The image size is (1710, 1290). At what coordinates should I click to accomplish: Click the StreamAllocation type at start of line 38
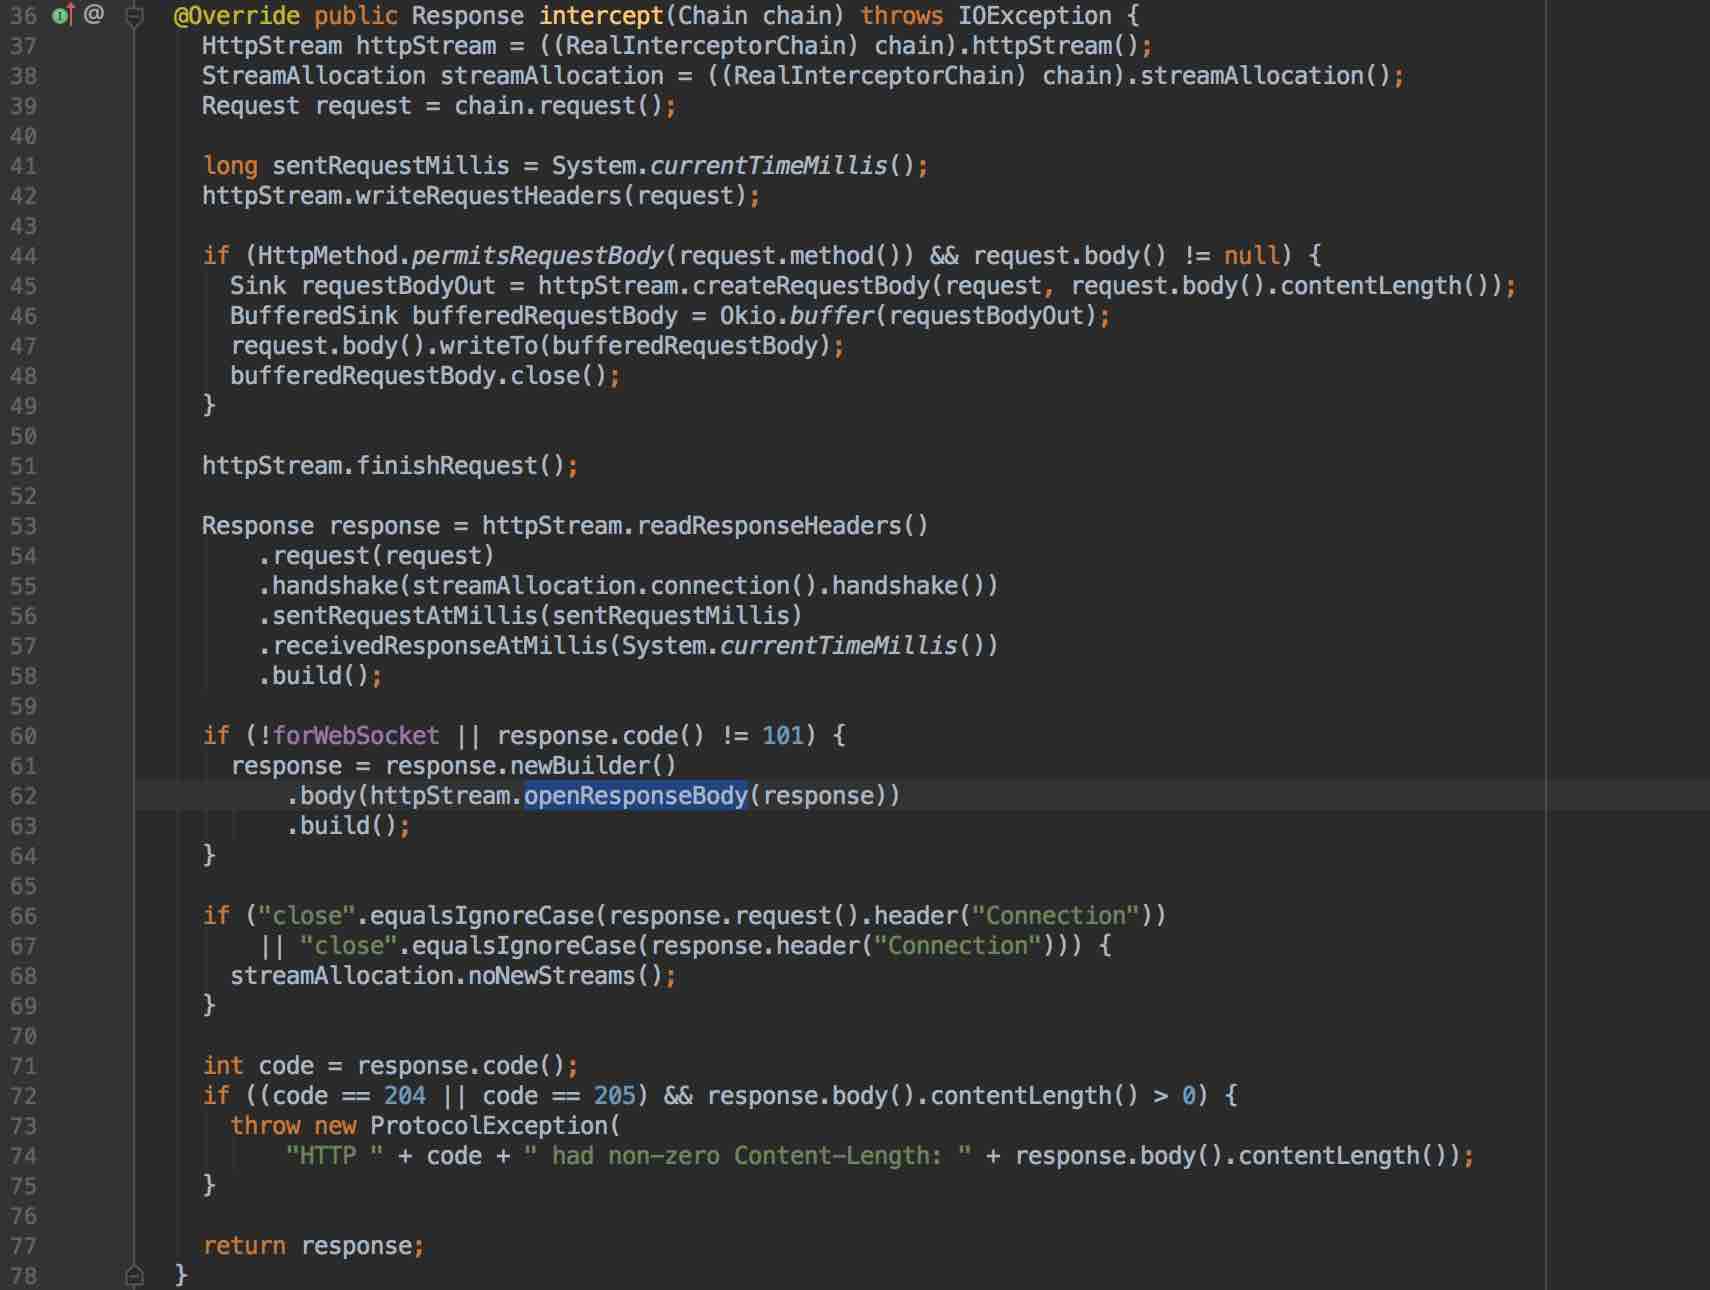tap(314, 76)
